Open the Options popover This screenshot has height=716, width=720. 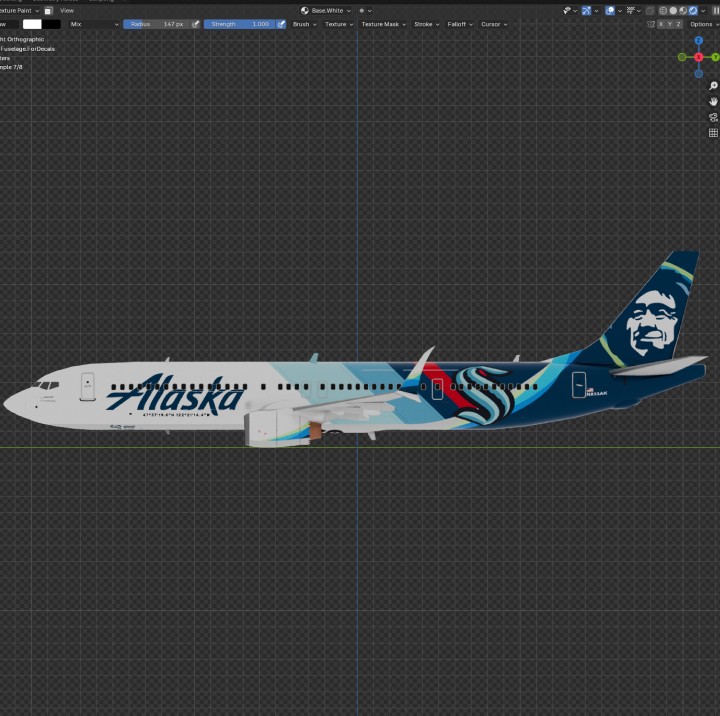pos(703,24)
